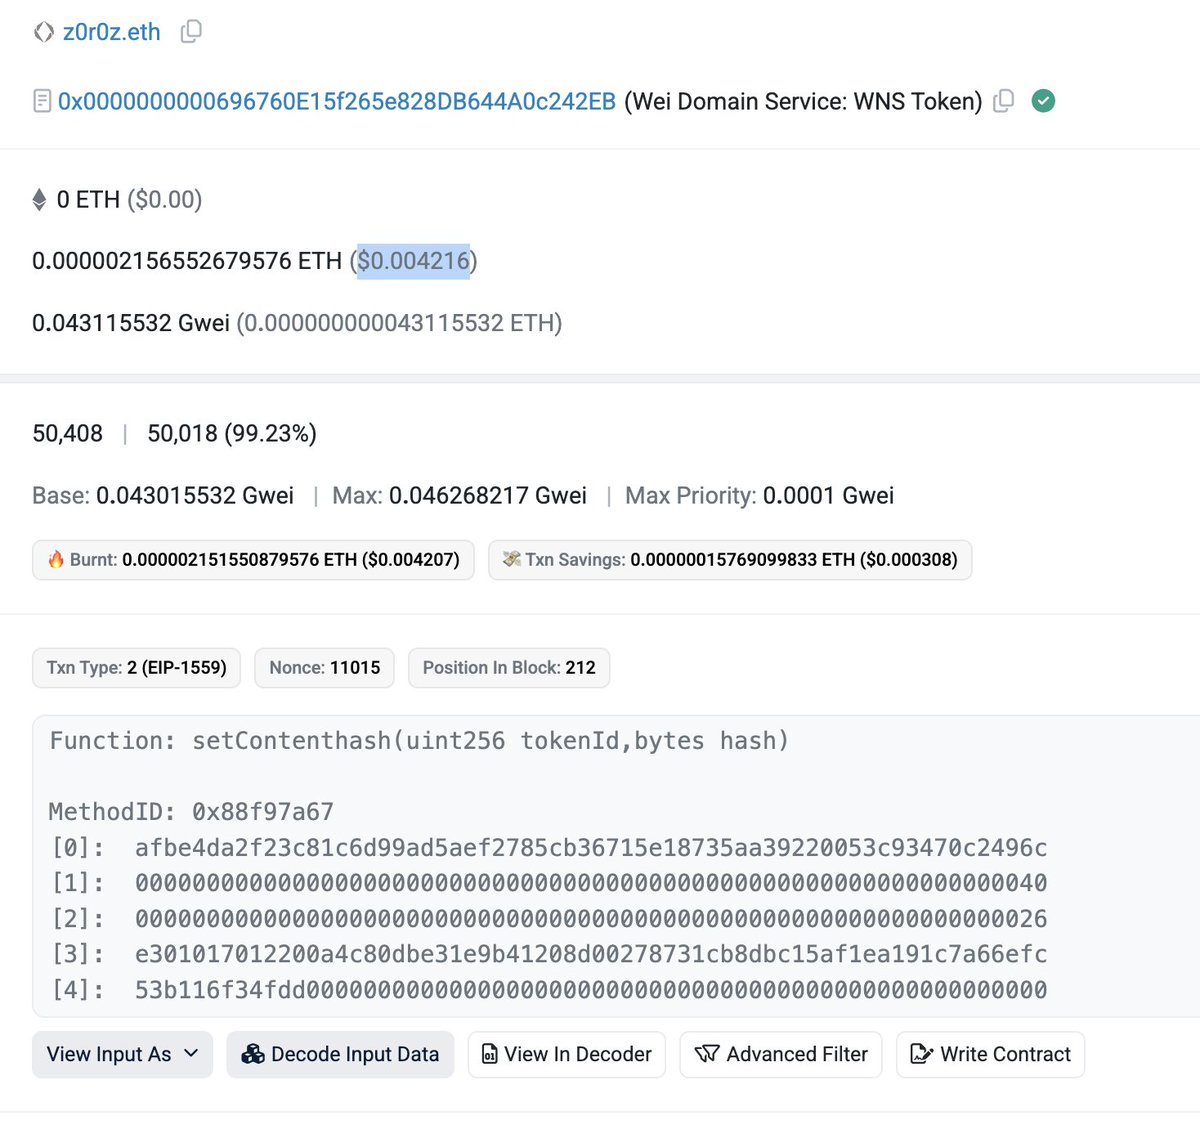Click the money icon in Txn Savings
The image size is (1200, 1125).
pos(512,559)
